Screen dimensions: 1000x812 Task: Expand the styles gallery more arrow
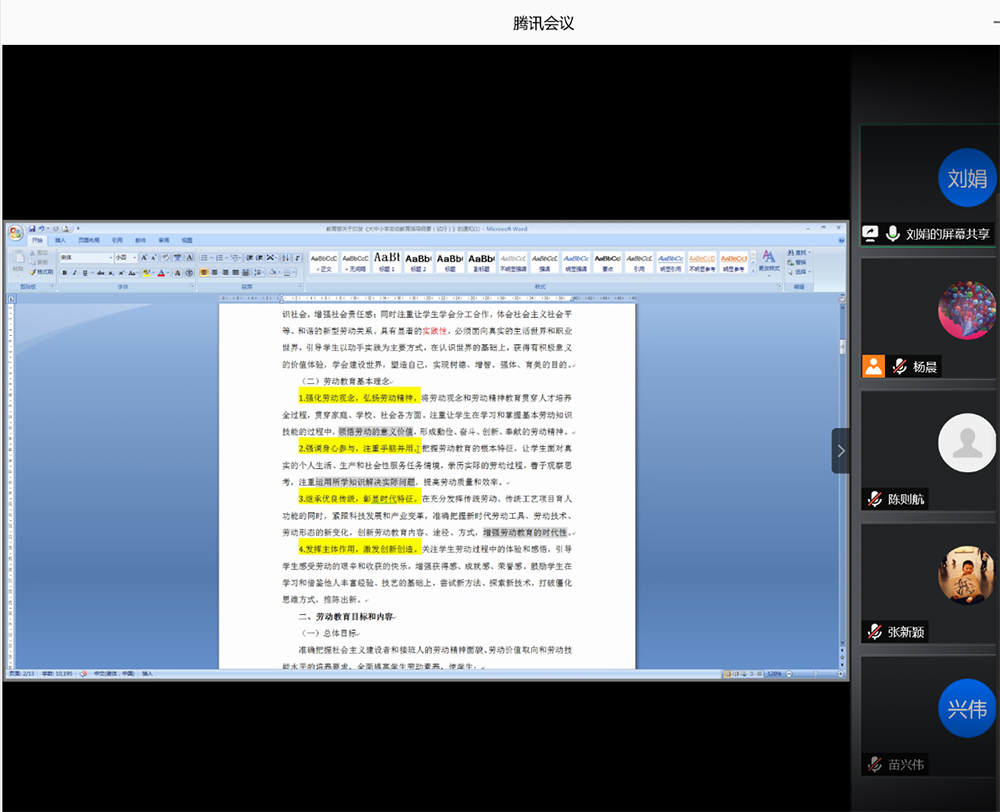coord(753,270)
